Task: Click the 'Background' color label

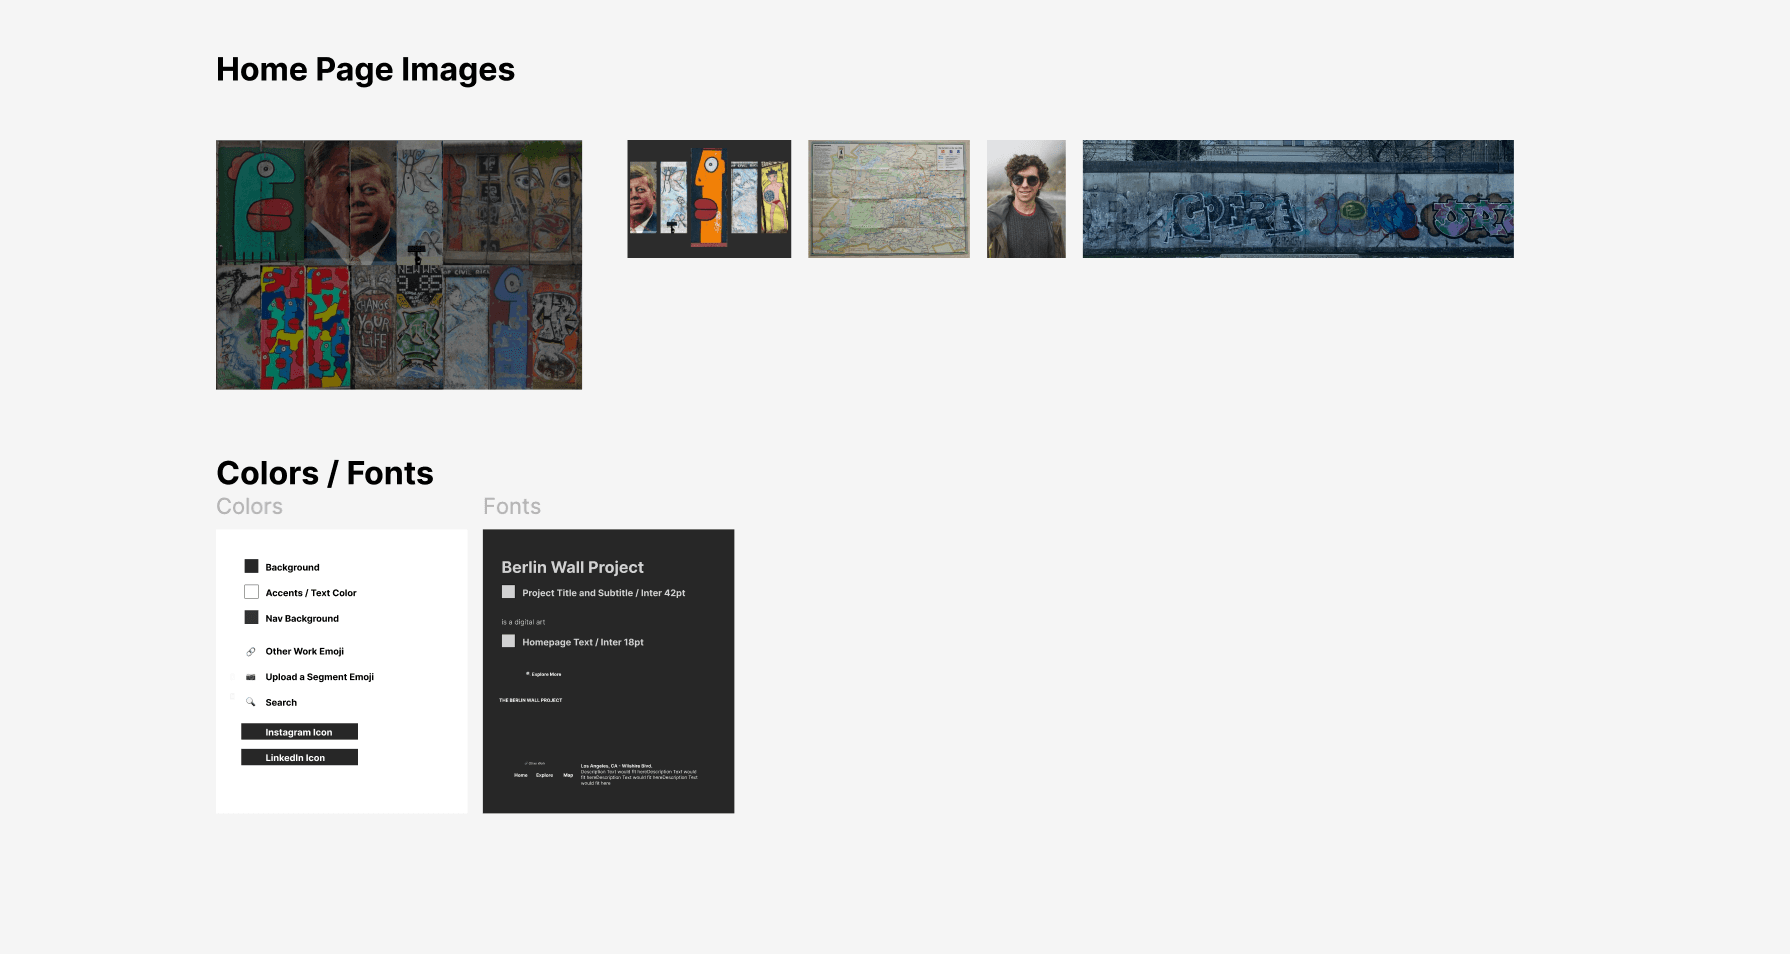Action: [292, 567]
